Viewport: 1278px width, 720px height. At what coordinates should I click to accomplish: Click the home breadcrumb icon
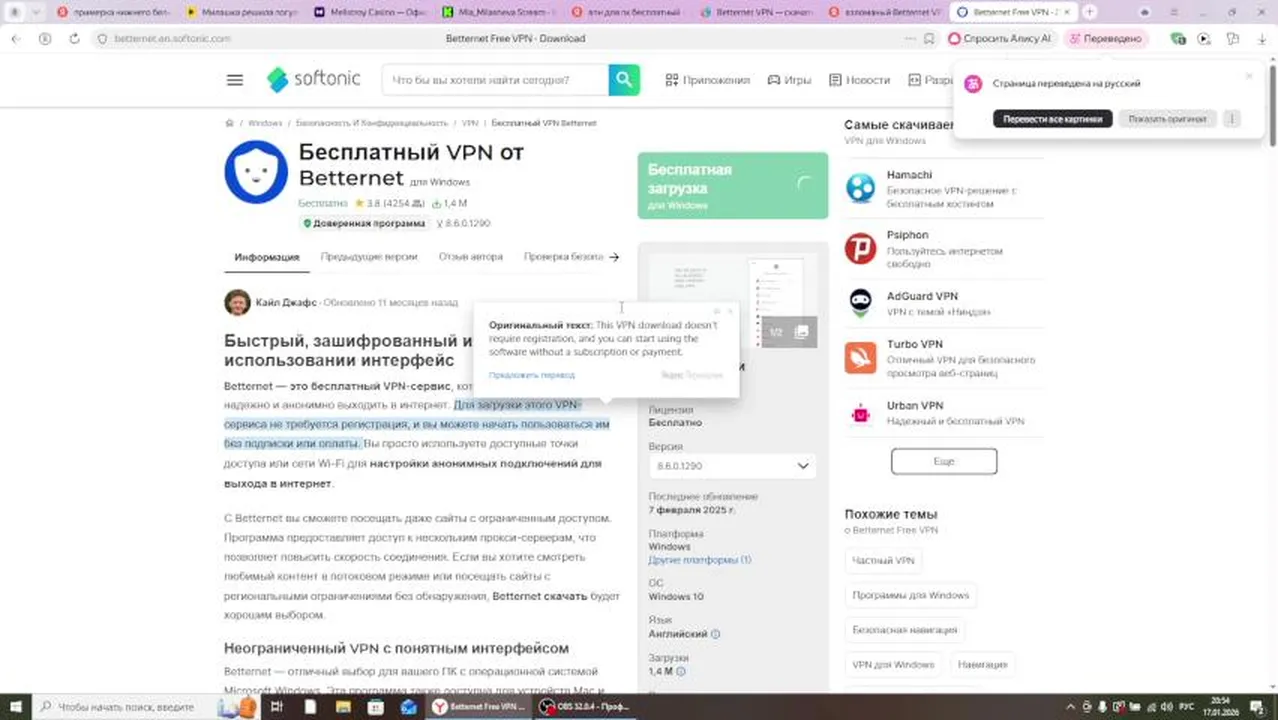coord(229,123)
